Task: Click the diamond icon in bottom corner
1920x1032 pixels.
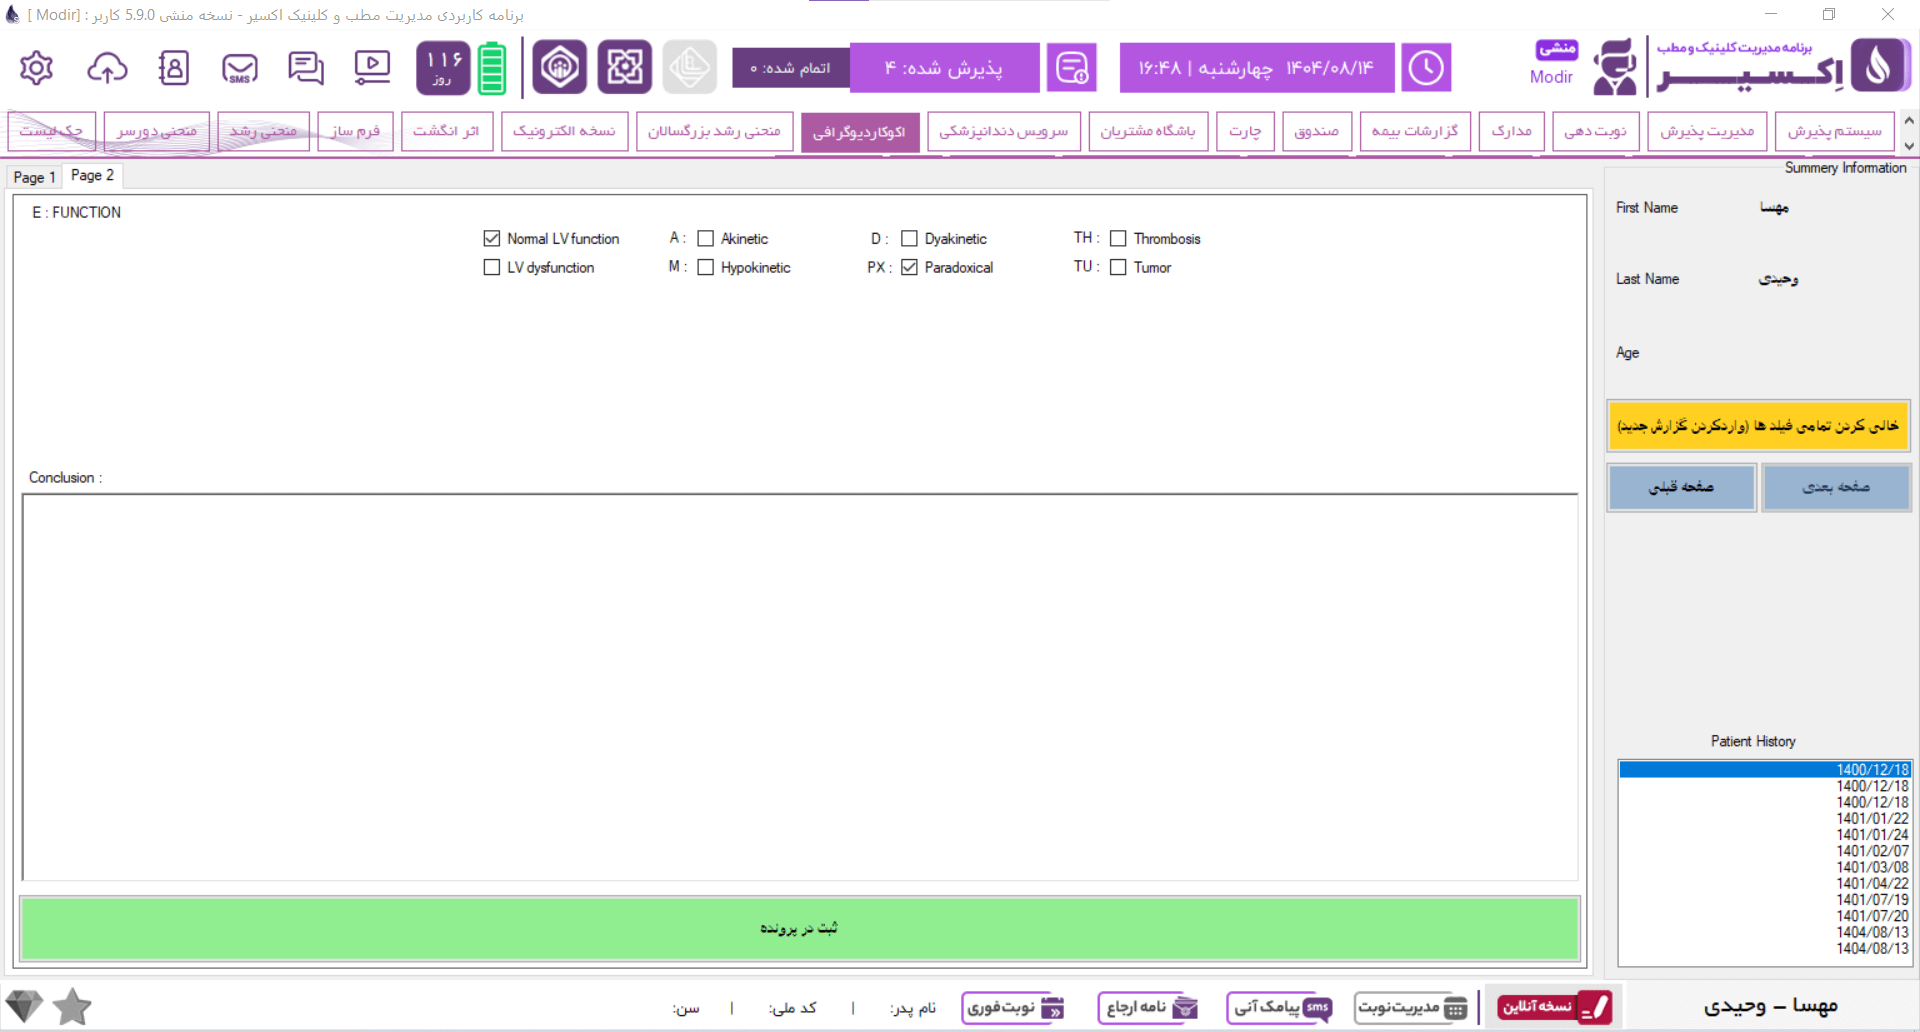Action: (x=24, y=1006)
